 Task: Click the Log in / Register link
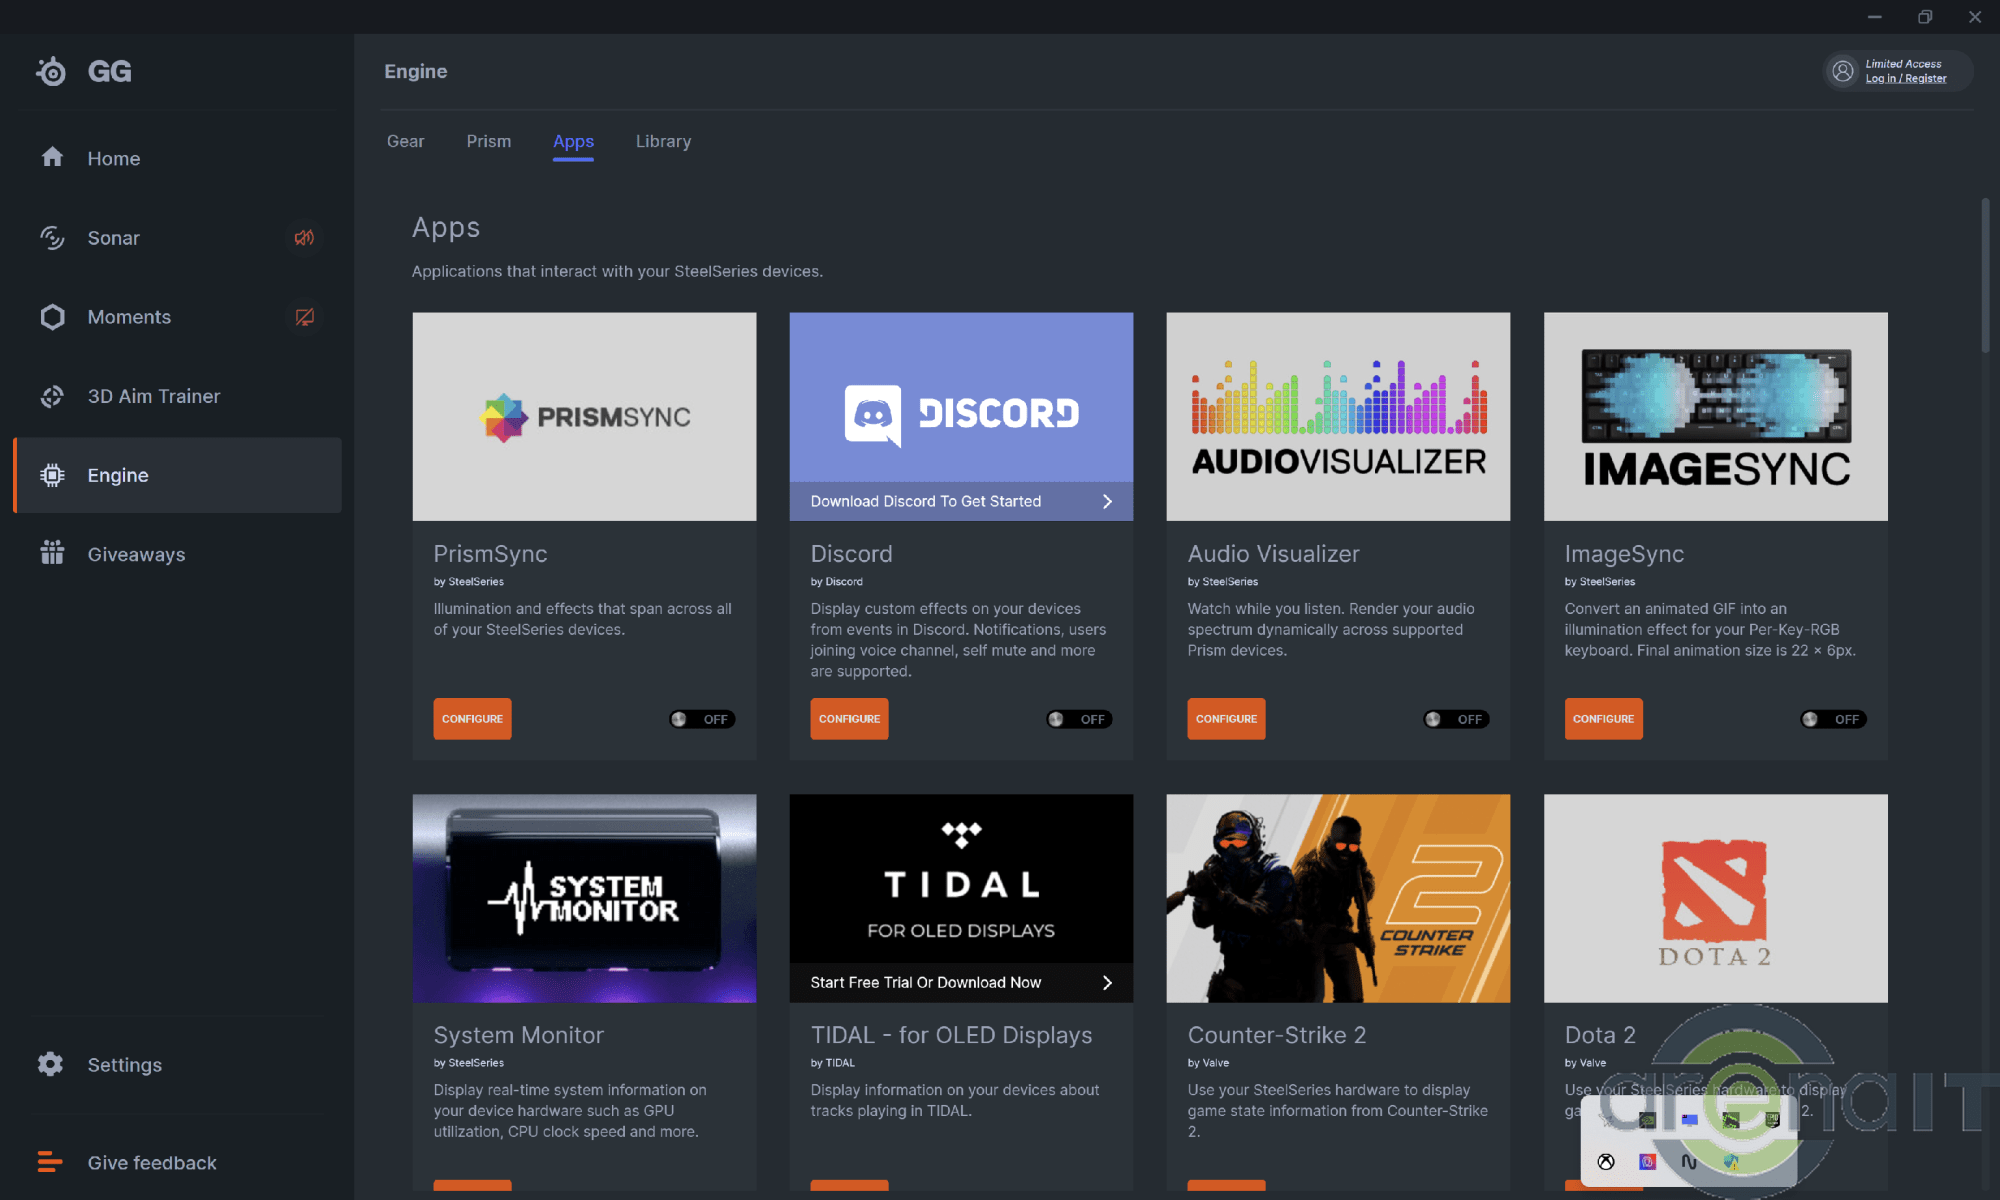[x=1905, y=79]
